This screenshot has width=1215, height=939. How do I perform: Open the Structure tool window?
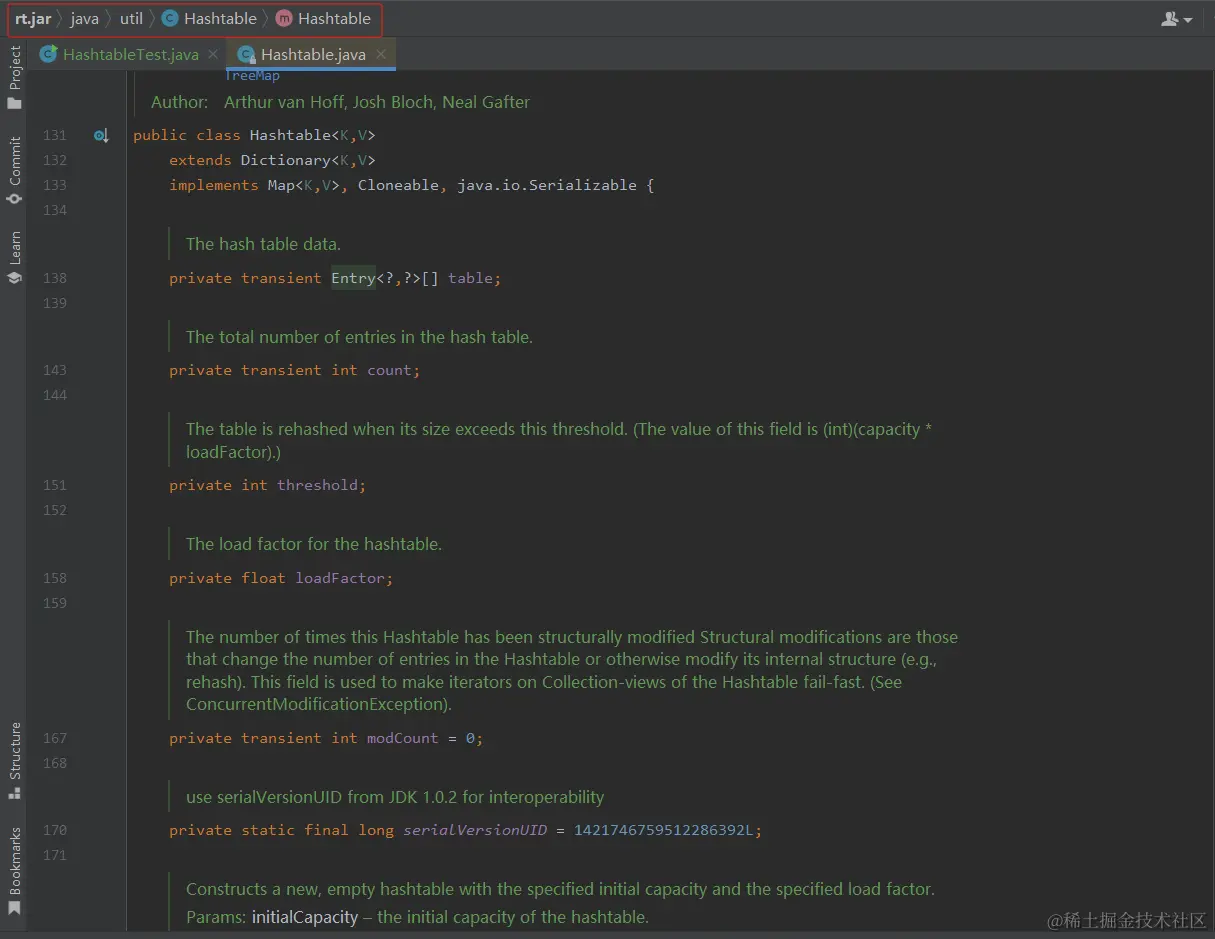click(14, 760)
